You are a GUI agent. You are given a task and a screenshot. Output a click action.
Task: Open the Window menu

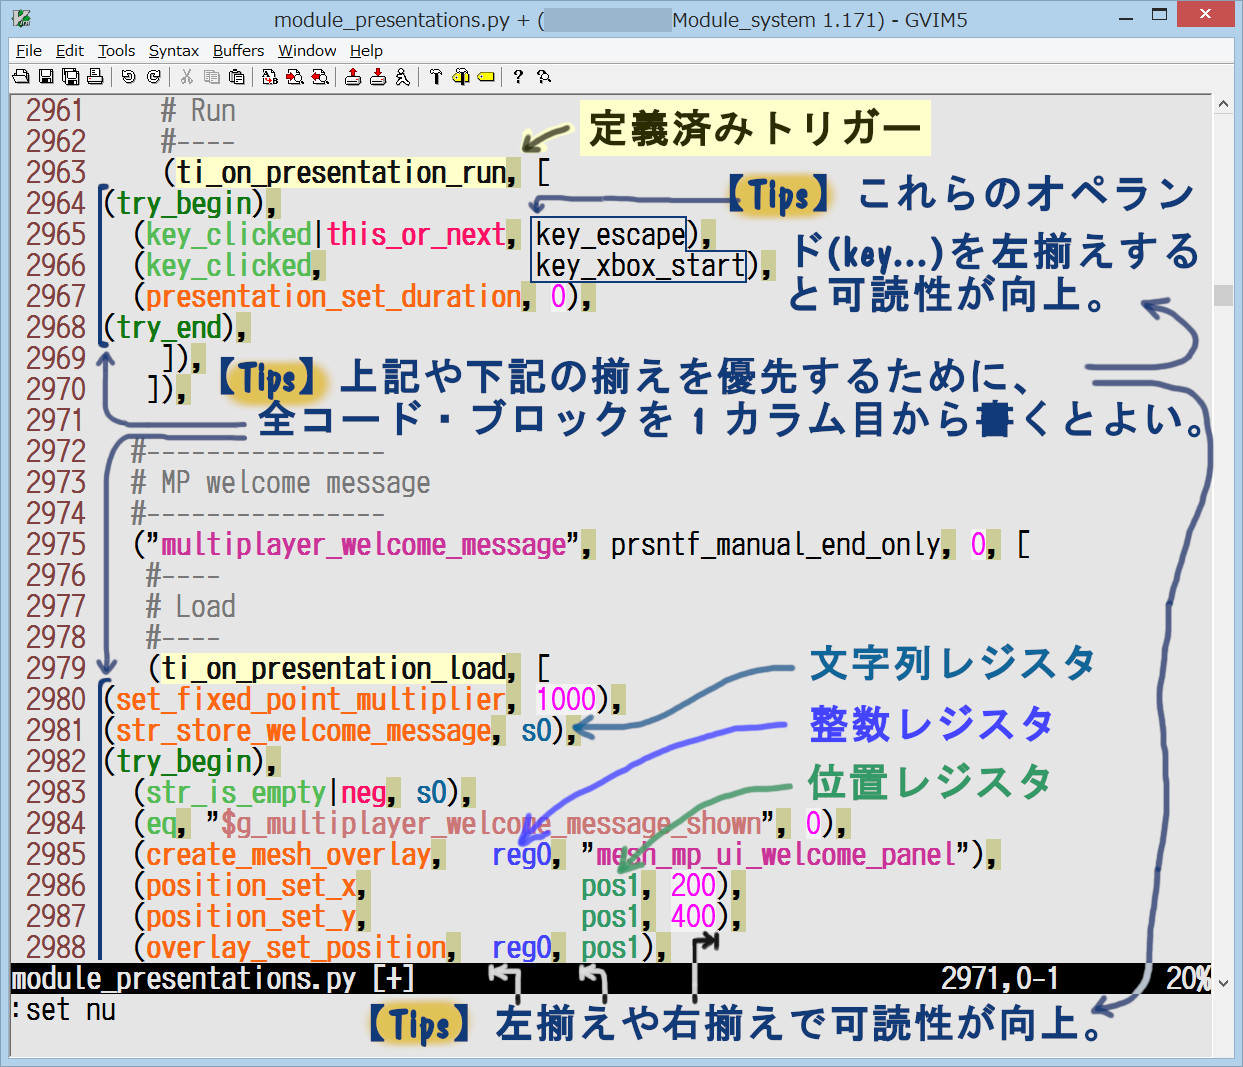click(x=307, y=51)
